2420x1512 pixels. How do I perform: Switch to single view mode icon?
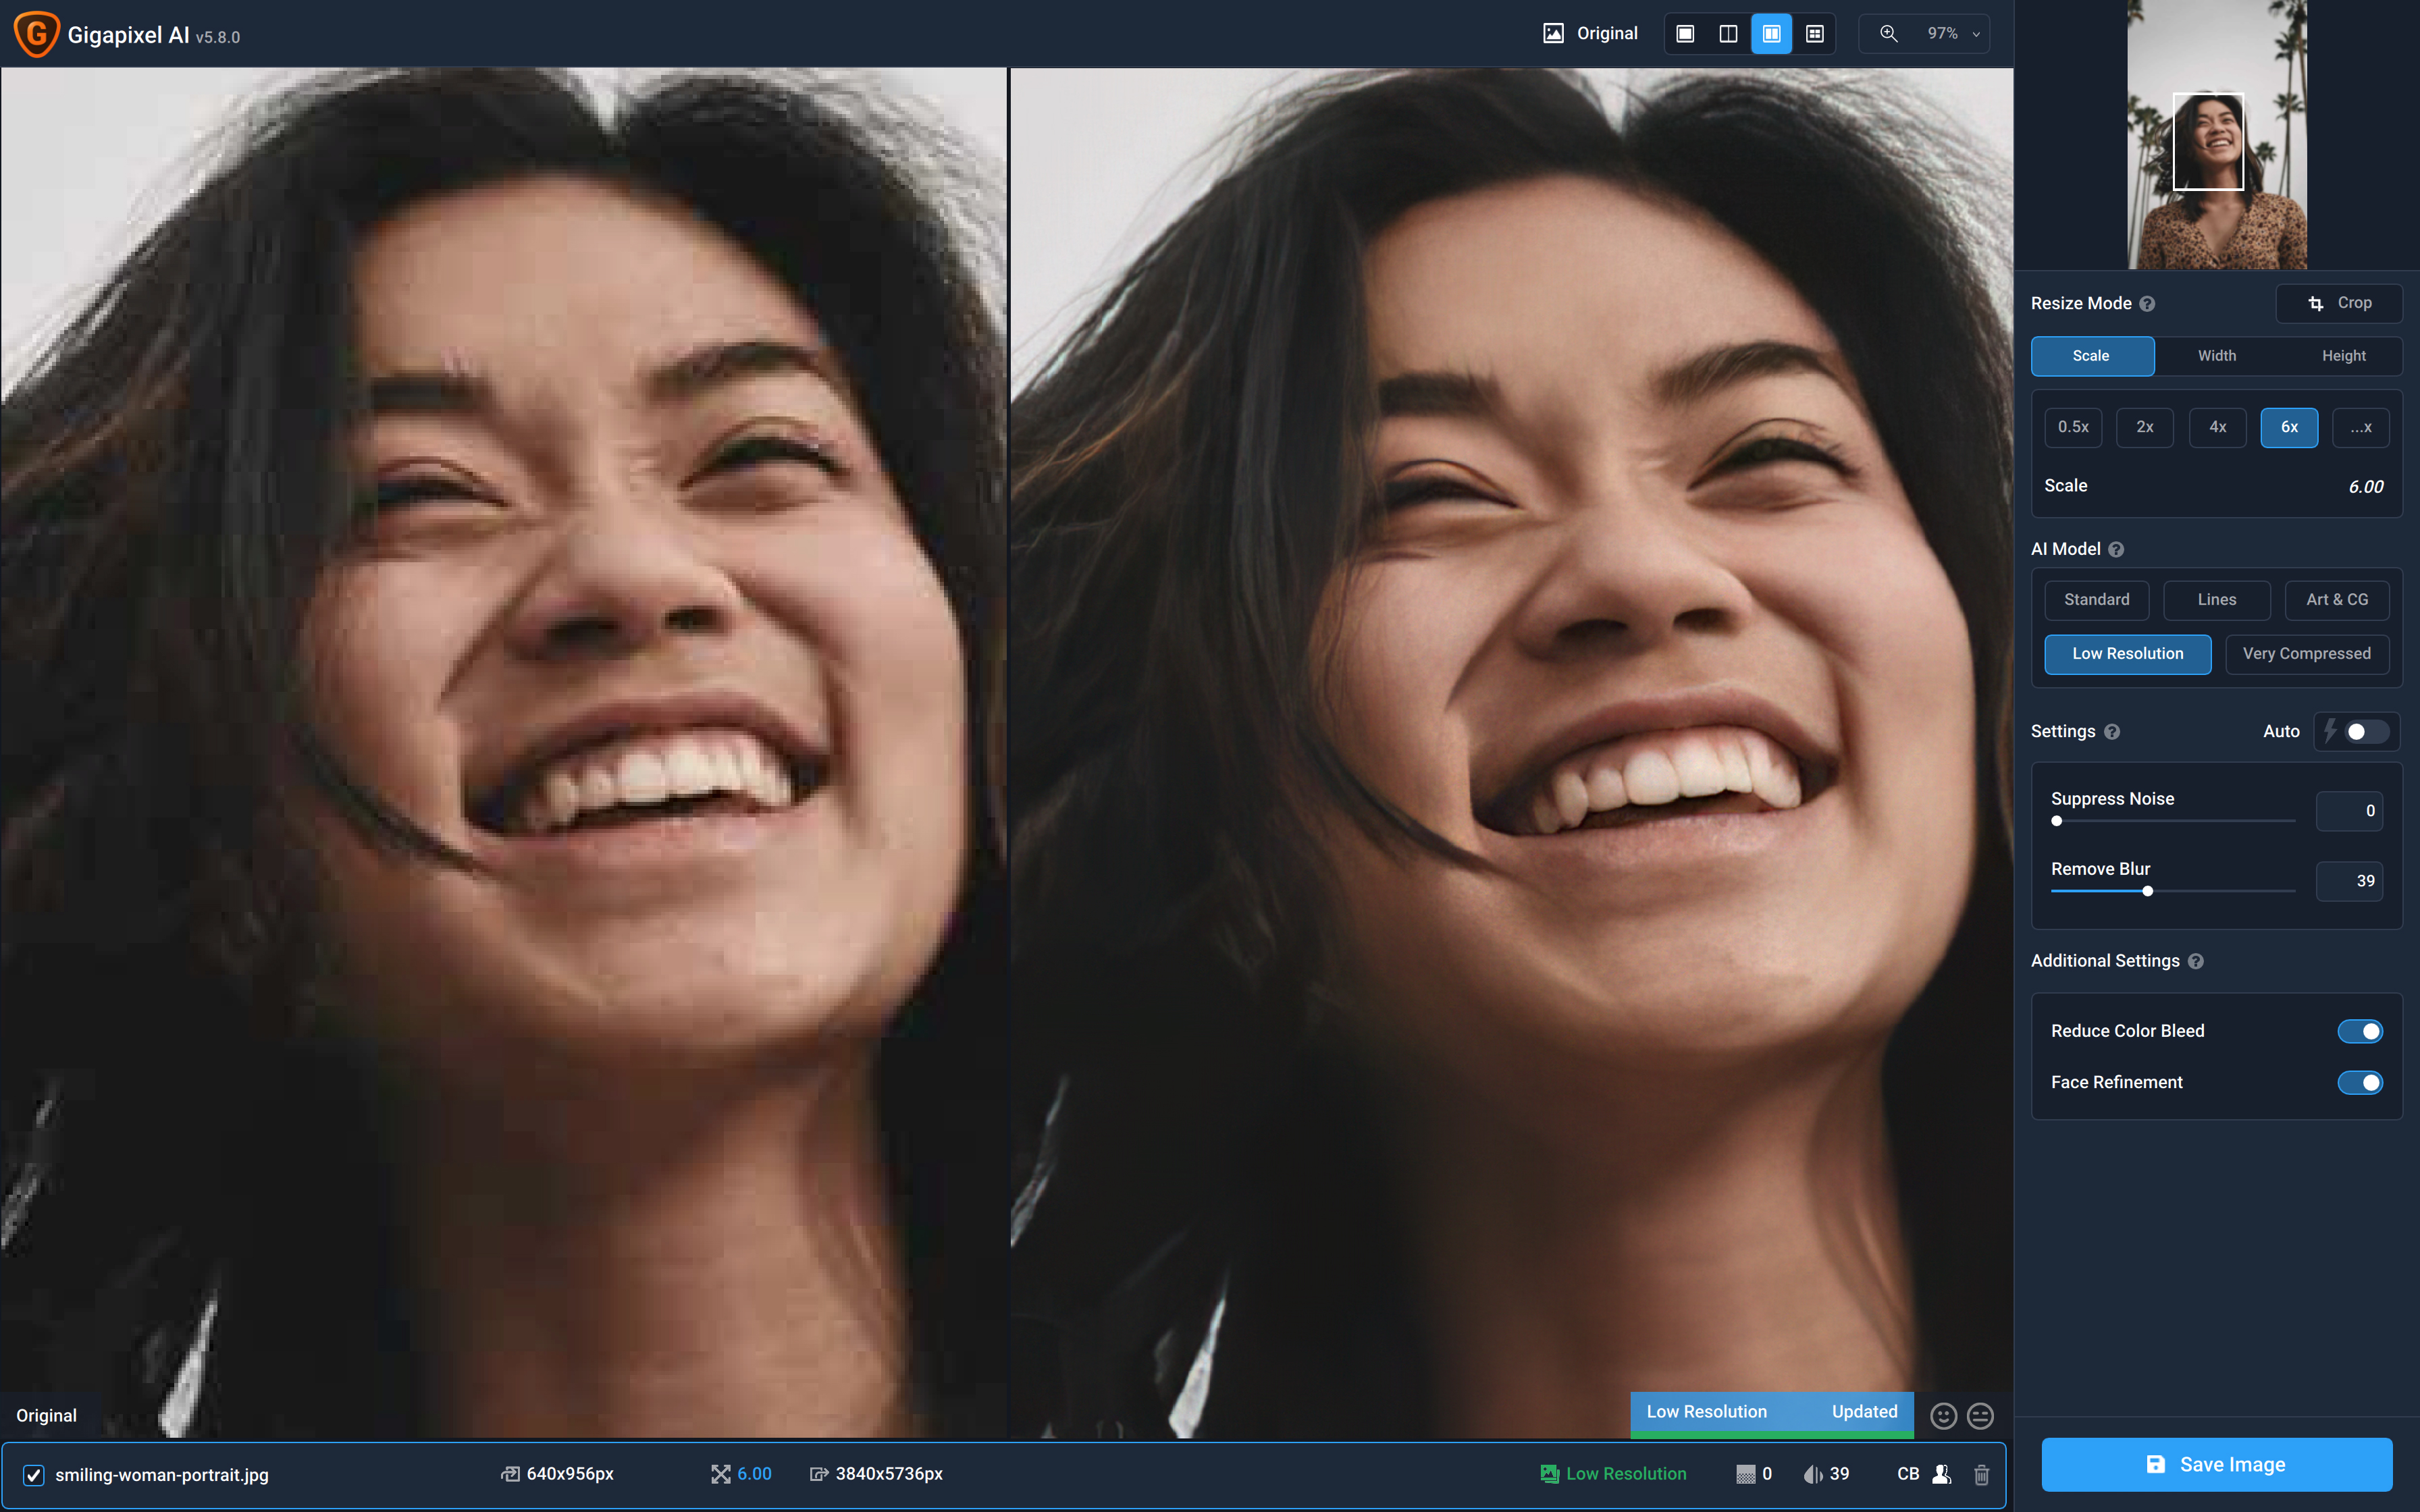[x=1685, y=34]
